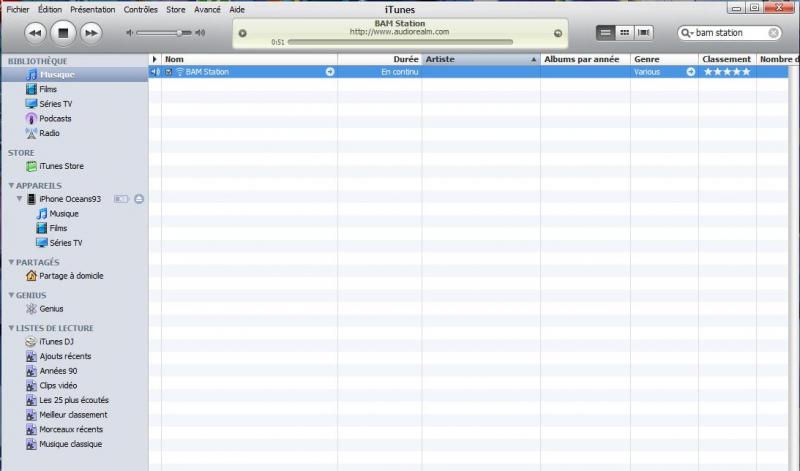This screenshot has height=471, width=800.
Task: Click the right round icon in display
Action: (558, 33)
